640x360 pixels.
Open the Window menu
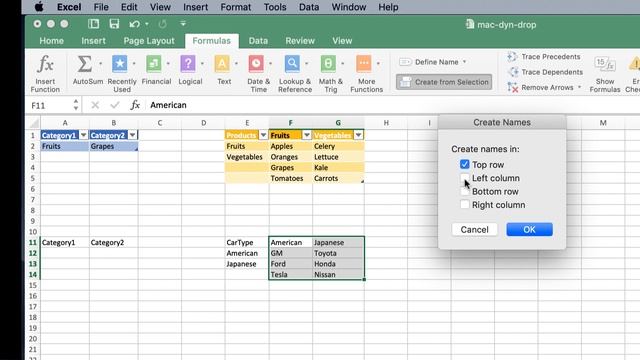pos(349,7)
